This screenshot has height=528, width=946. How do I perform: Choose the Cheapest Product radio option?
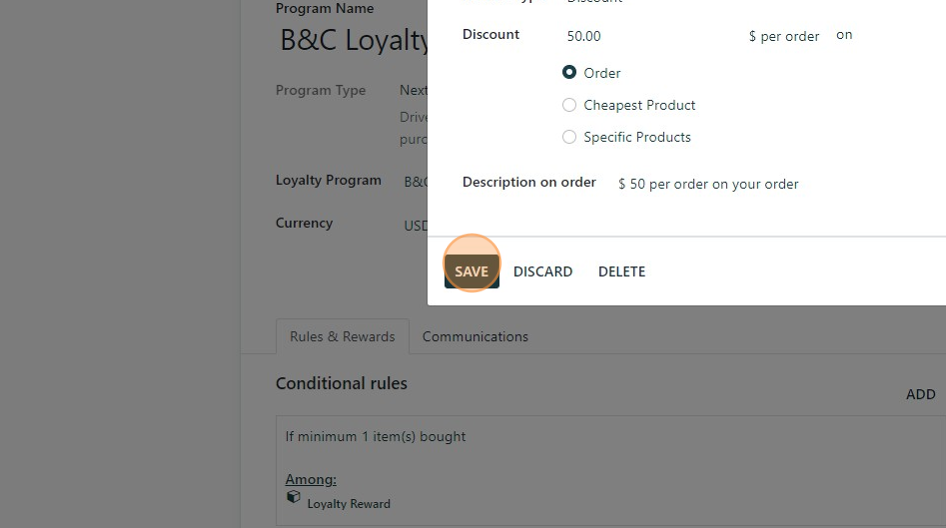pyautogui.click(x=570, y=105)
